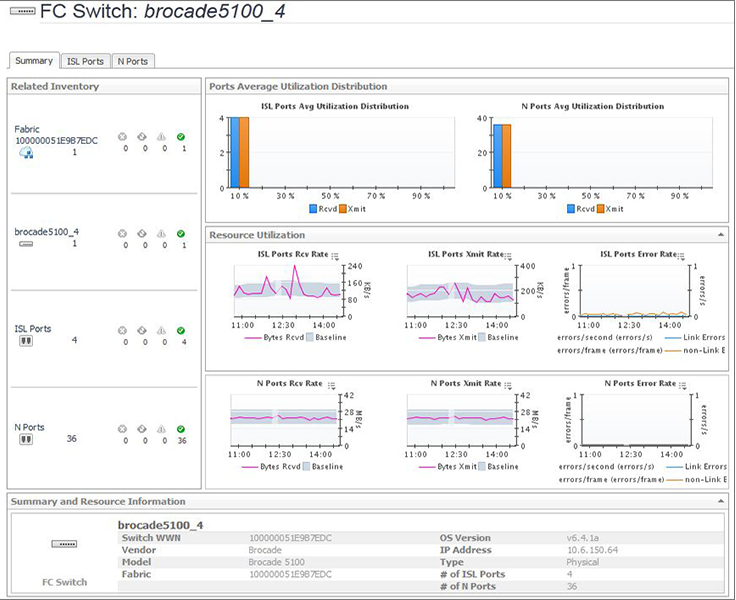Collapse the Resource Utilization panel
This screenshot has height=600, width=736.
[x=721, y=234]
